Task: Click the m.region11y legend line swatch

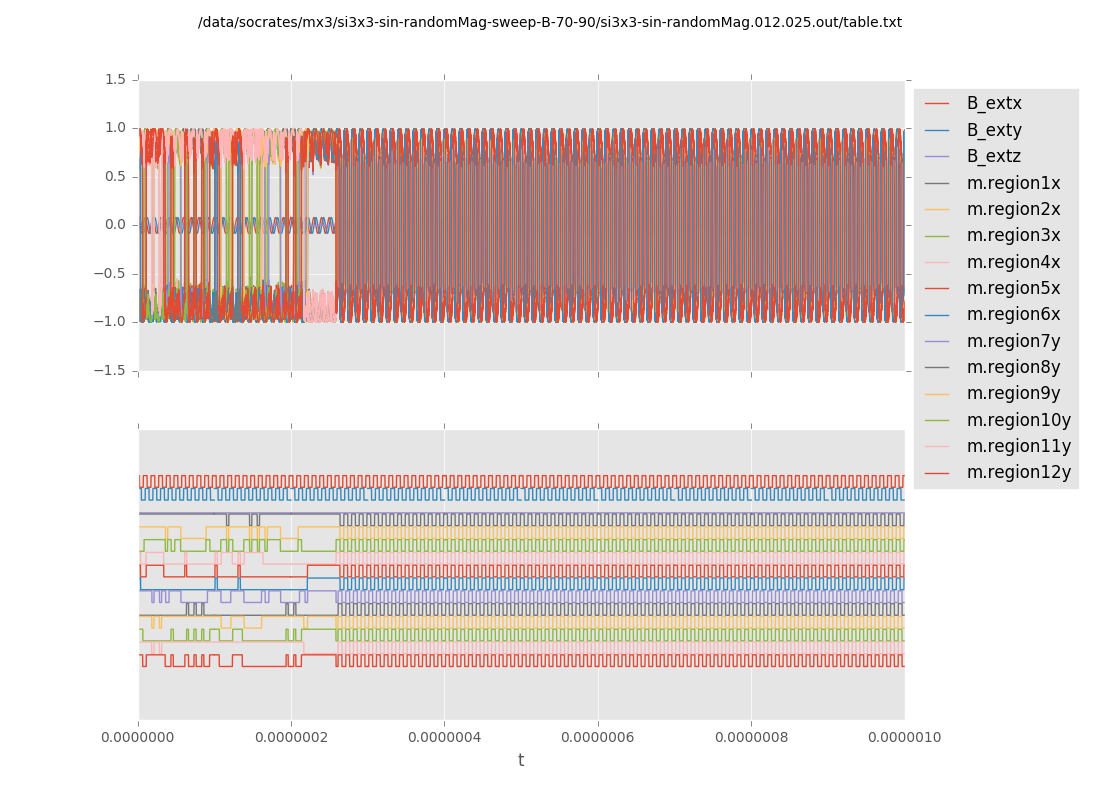Action: coord(937,447)
